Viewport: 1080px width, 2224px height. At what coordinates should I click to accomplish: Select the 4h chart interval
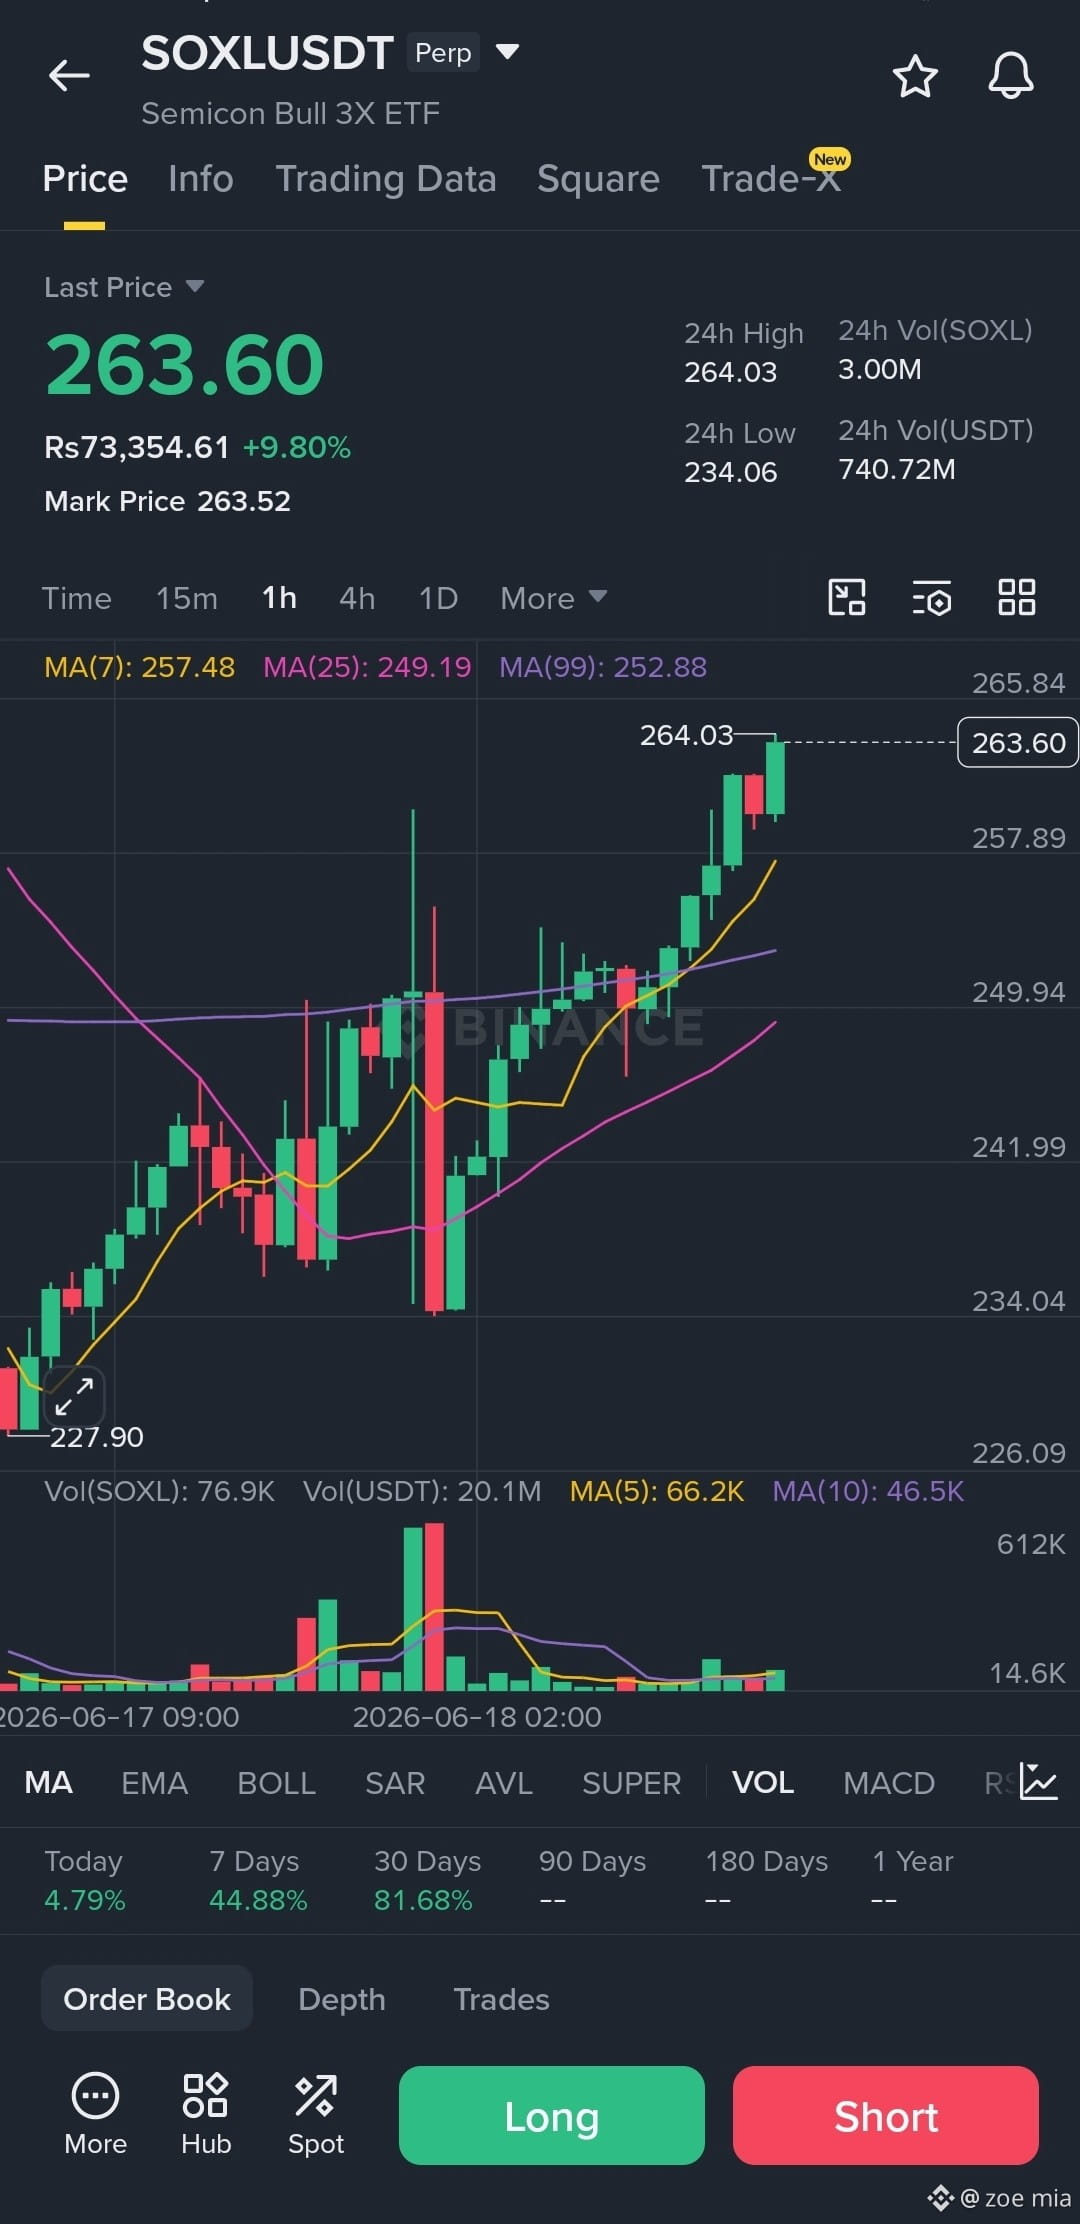357,598
